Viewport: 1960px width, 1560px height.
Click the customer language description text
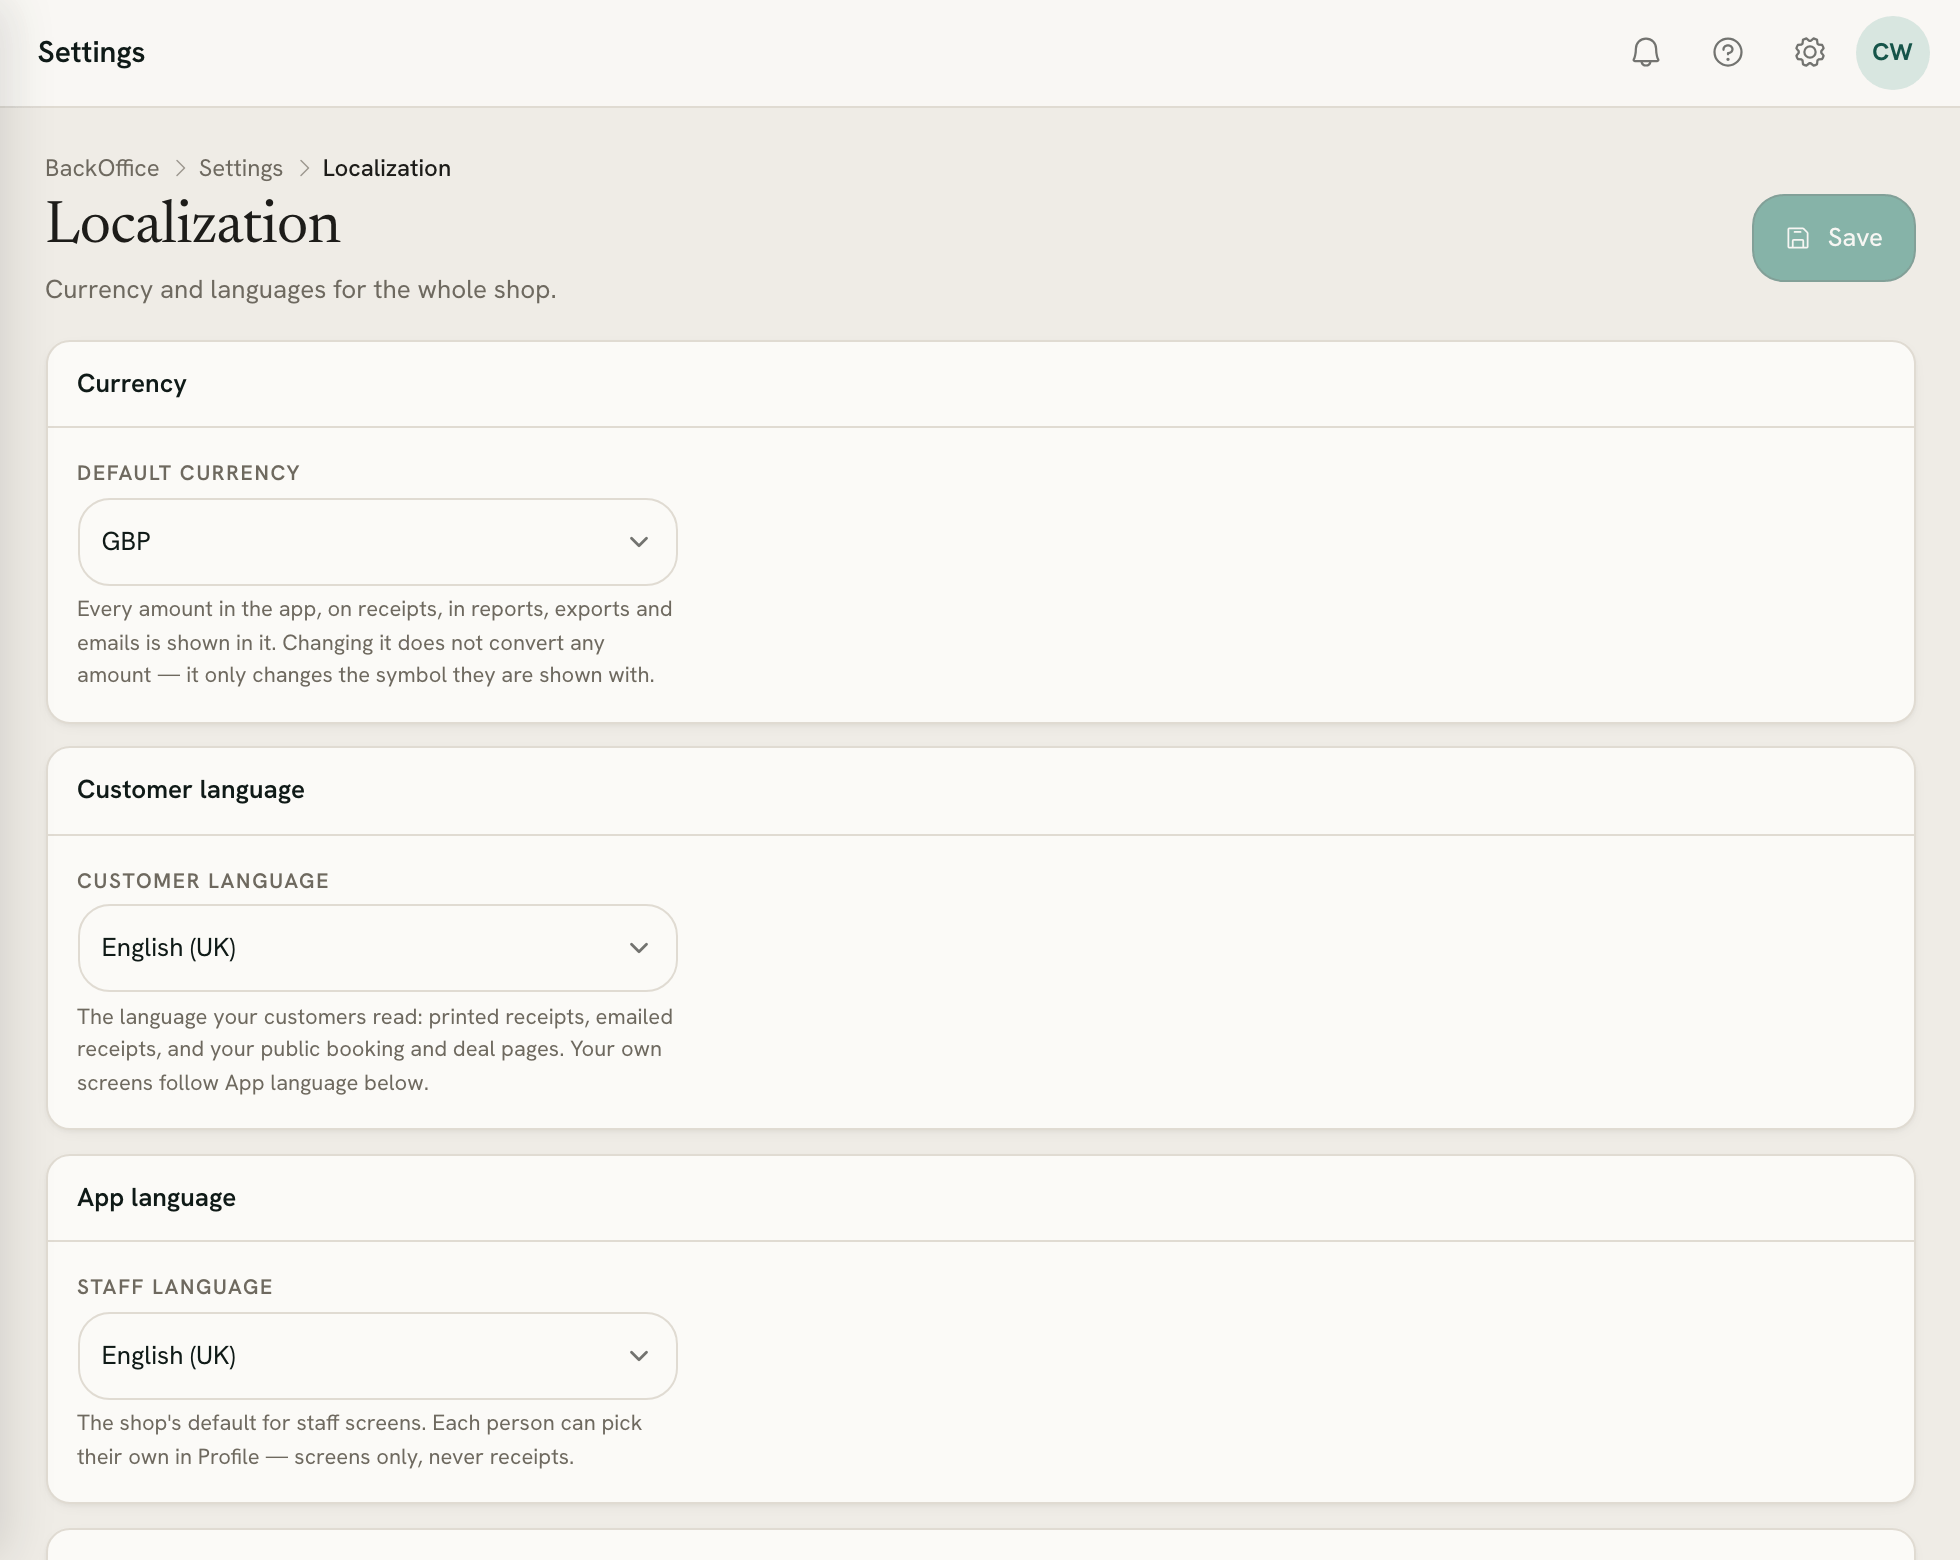click(375, 1050)
